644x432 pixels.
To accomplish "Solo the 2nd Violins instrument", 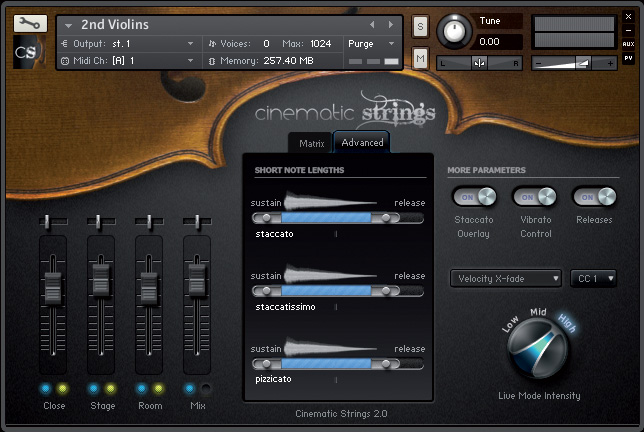I will 420,27.
